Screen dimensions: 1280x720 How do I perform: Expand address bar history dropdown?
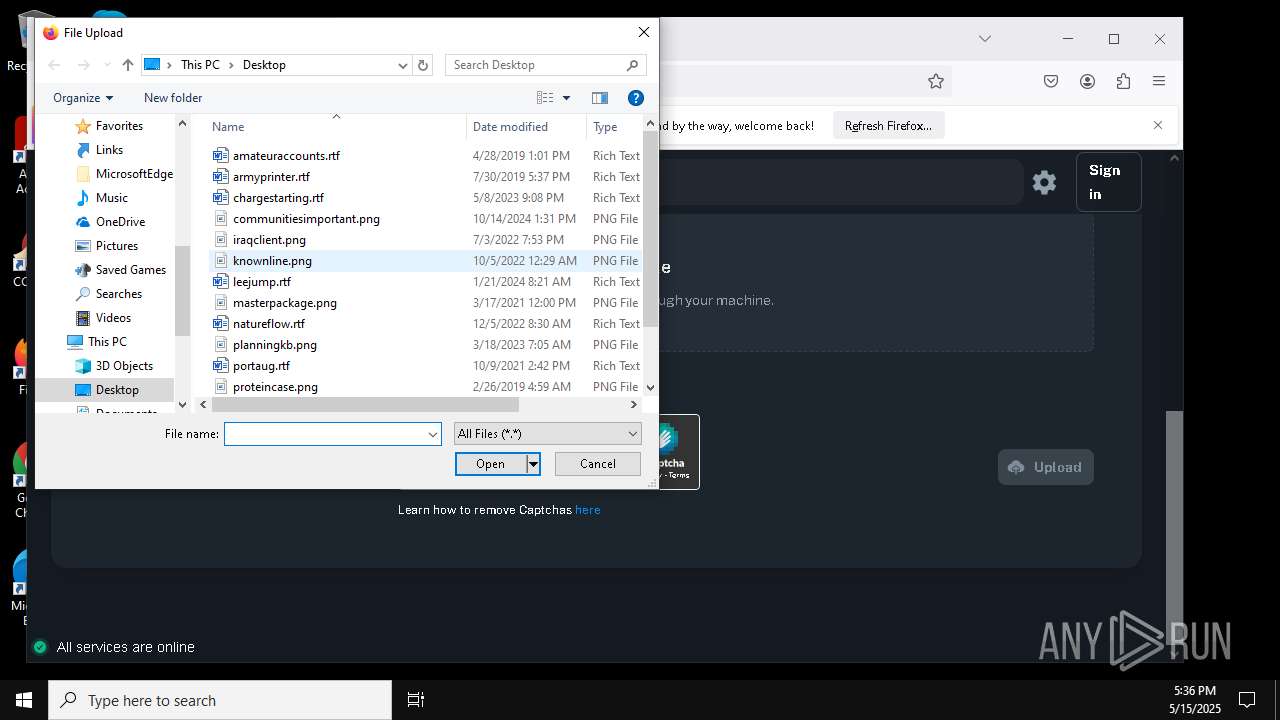402,65
